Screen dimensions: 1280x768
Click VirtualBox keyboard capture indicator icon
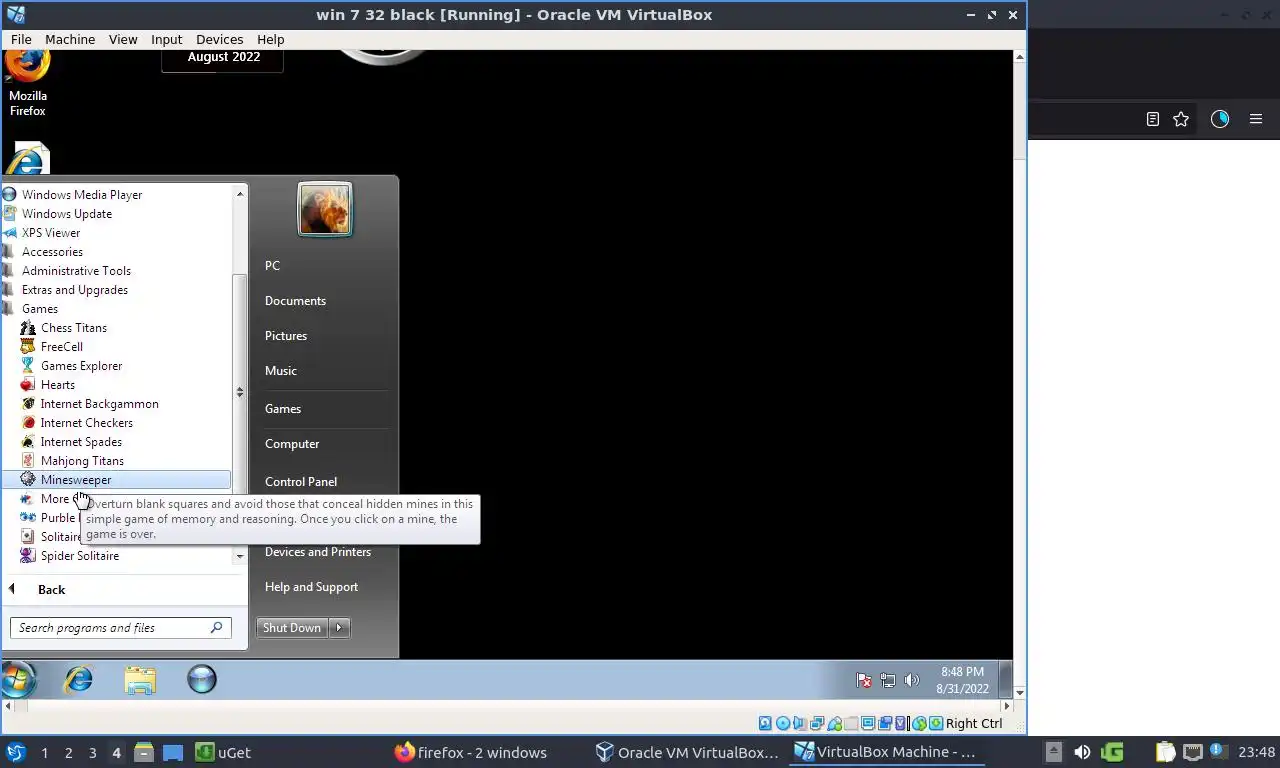point(936,723)
